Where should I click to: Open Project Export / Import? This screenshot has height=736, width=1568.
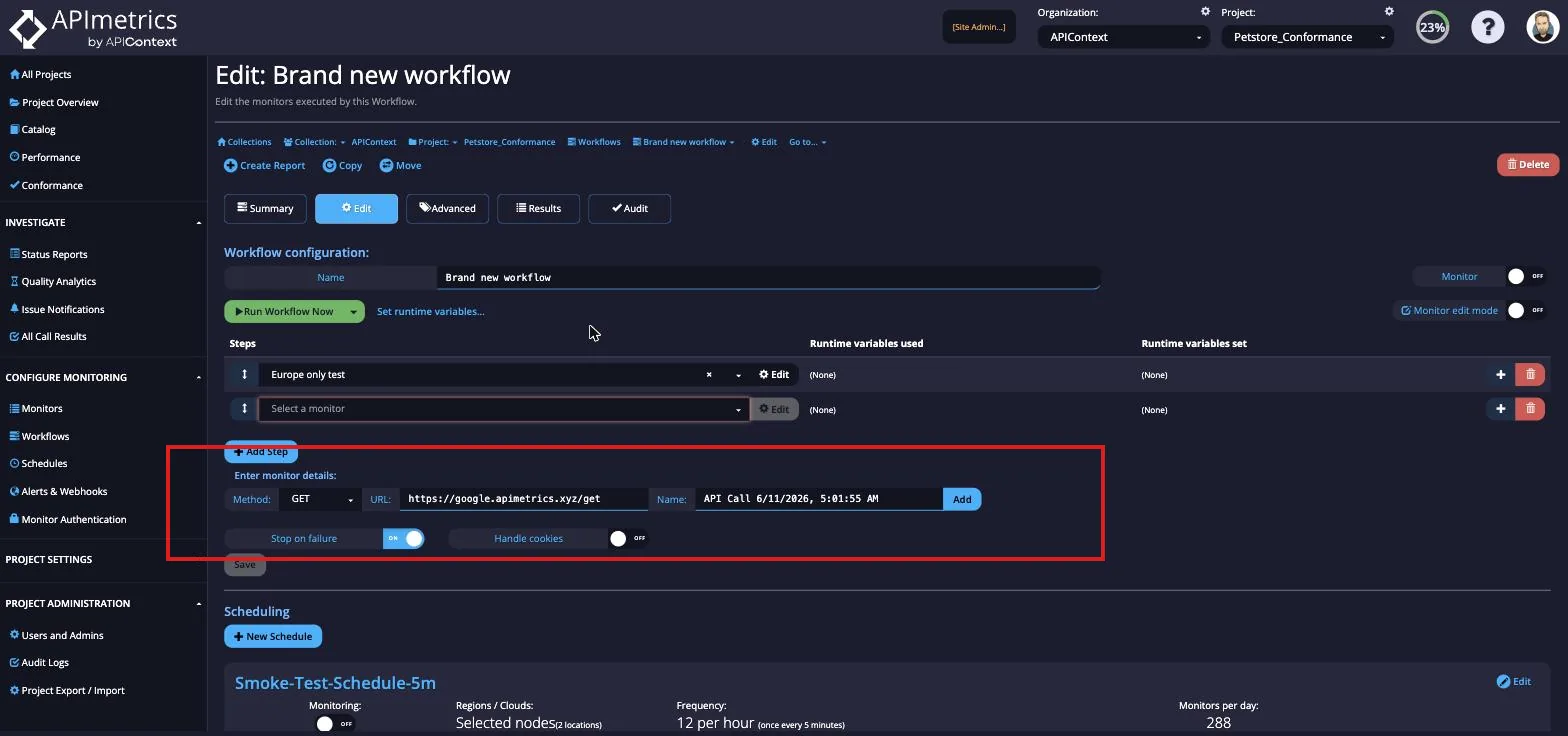(66, 690)
